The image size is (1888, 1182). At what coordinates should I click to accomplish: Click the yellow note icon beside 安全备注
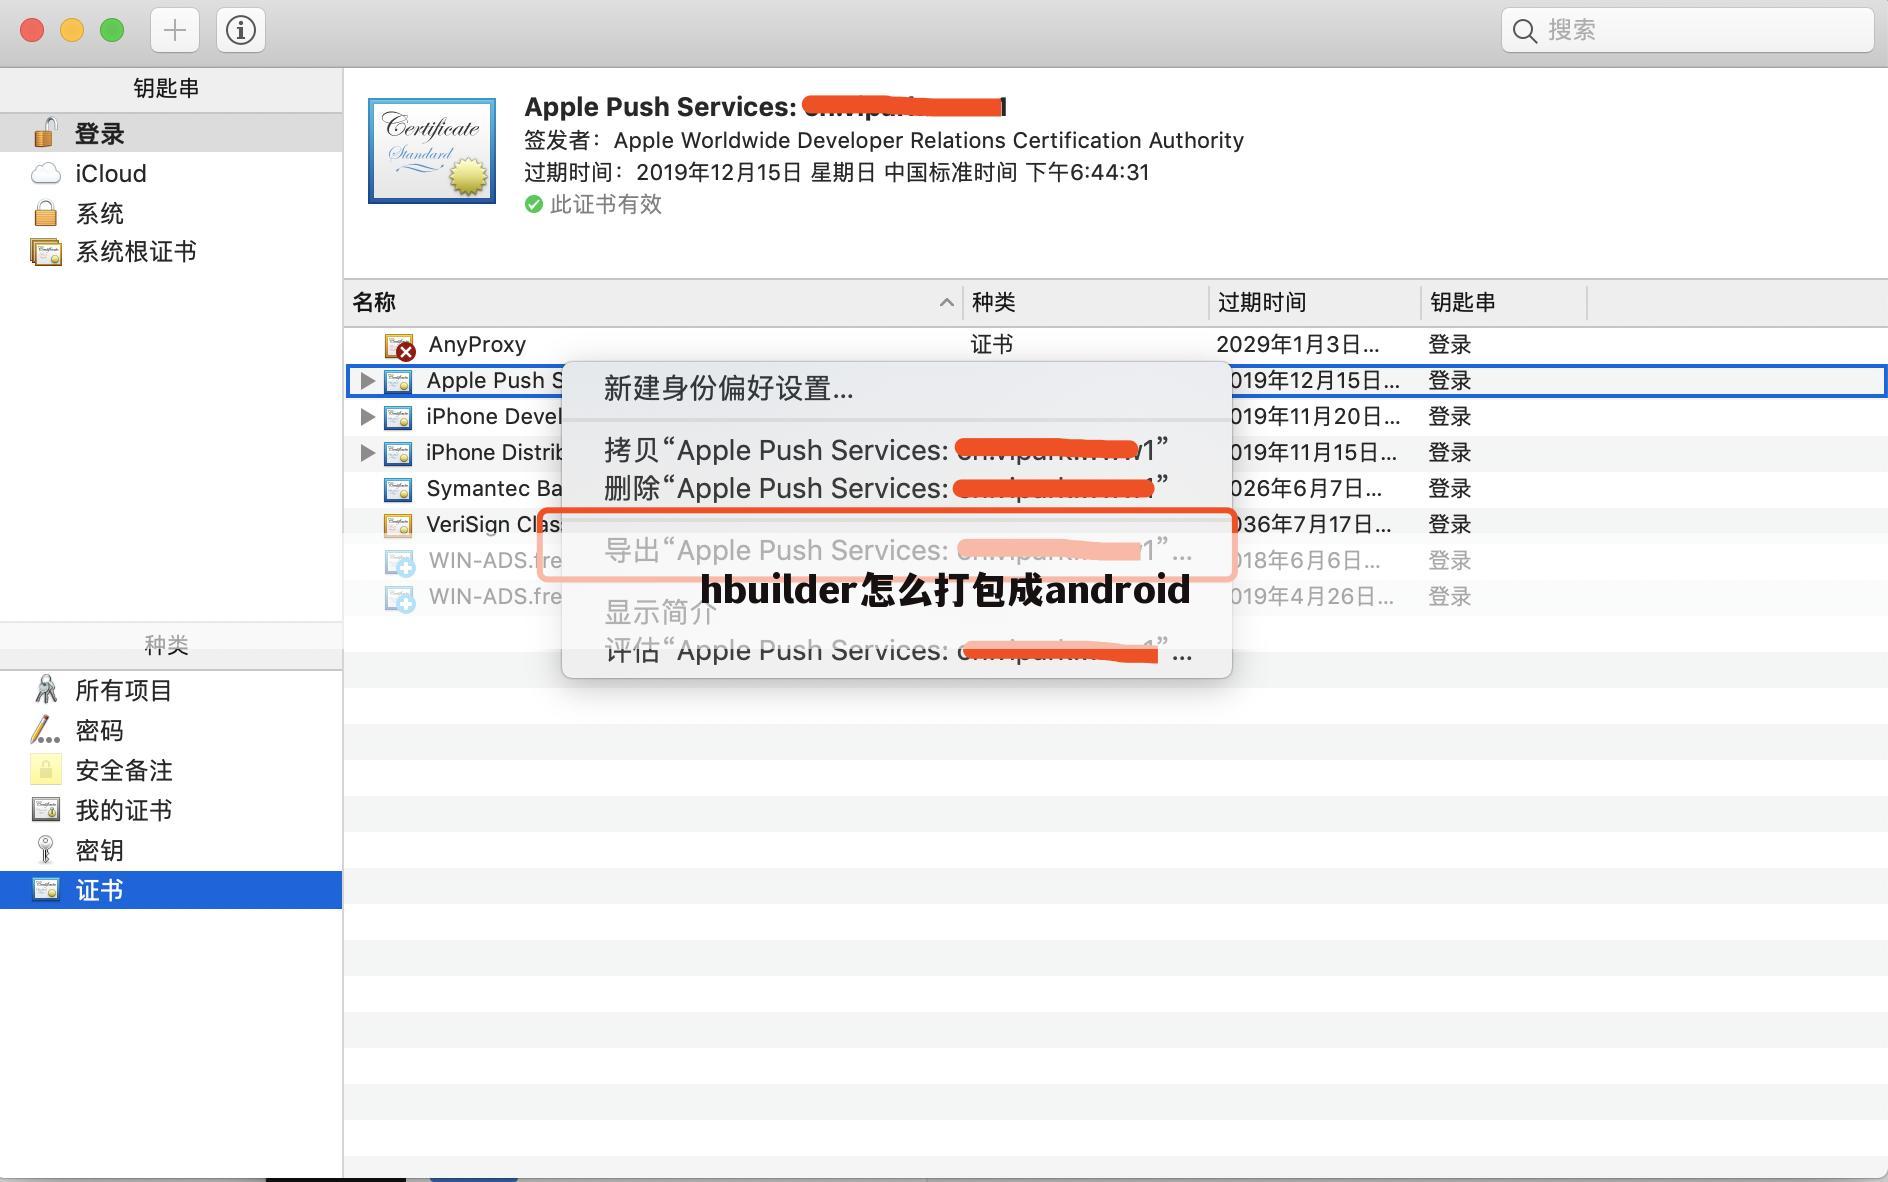coord(45,769)
